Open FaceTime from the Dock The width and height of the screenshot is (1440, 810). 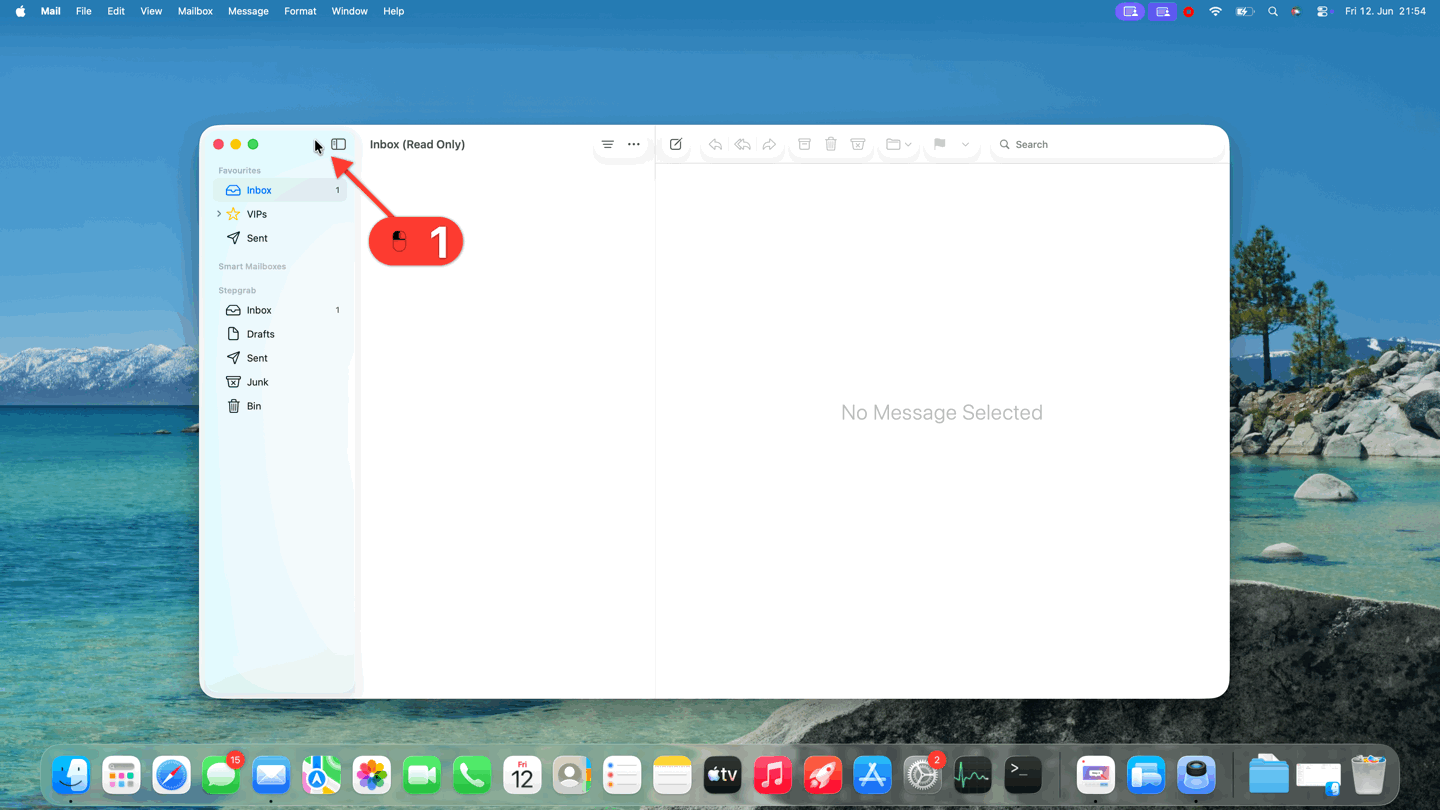click(422, 775)
